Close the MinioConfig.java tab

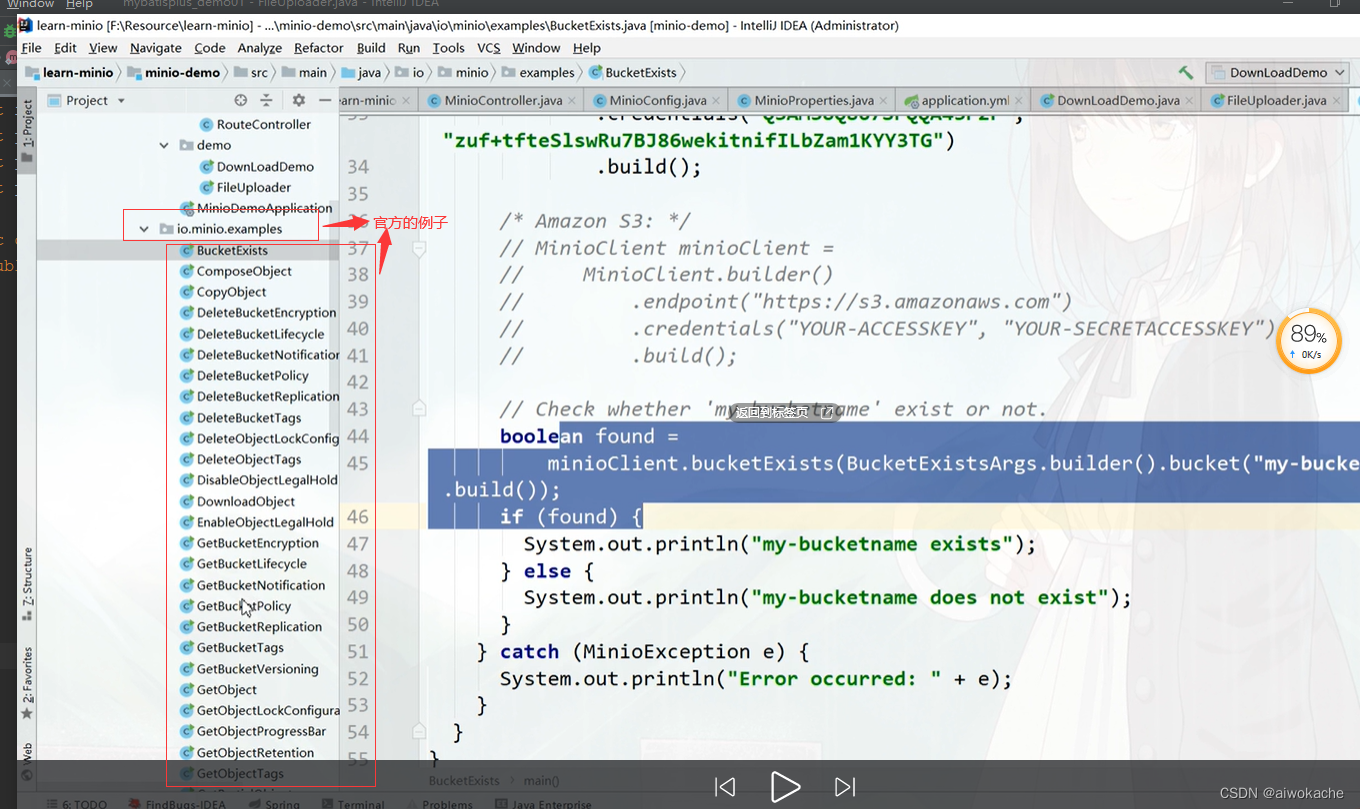717,101
